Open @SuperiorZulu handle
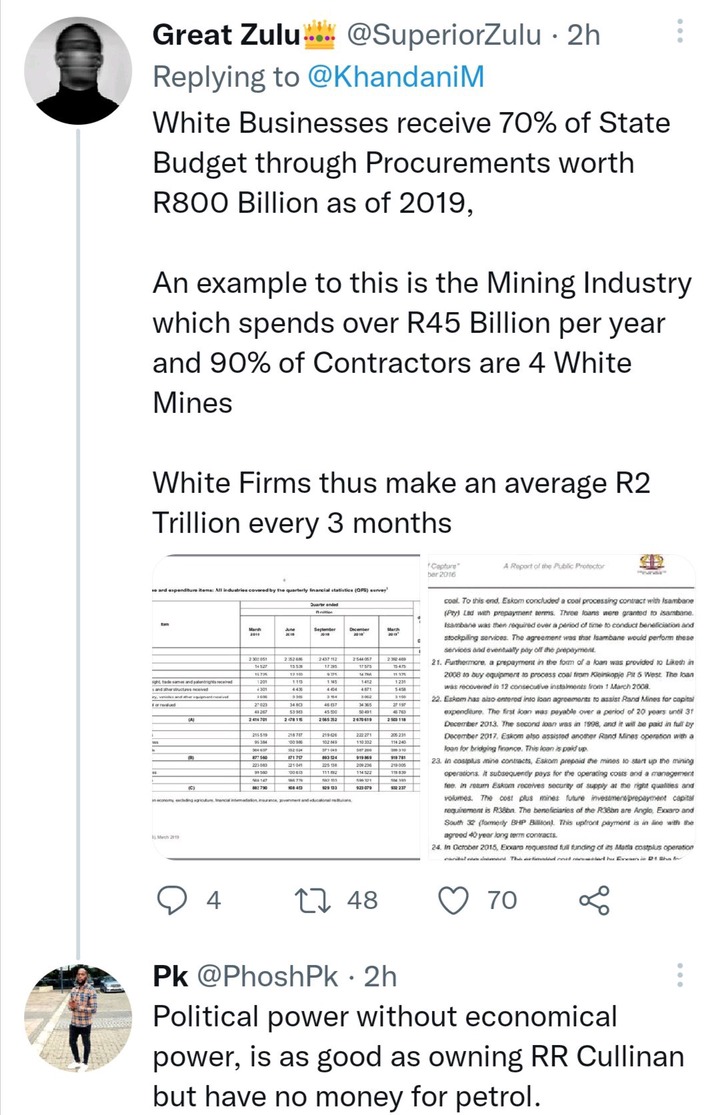Screen dimensions: 720x1115 (443, 34)
